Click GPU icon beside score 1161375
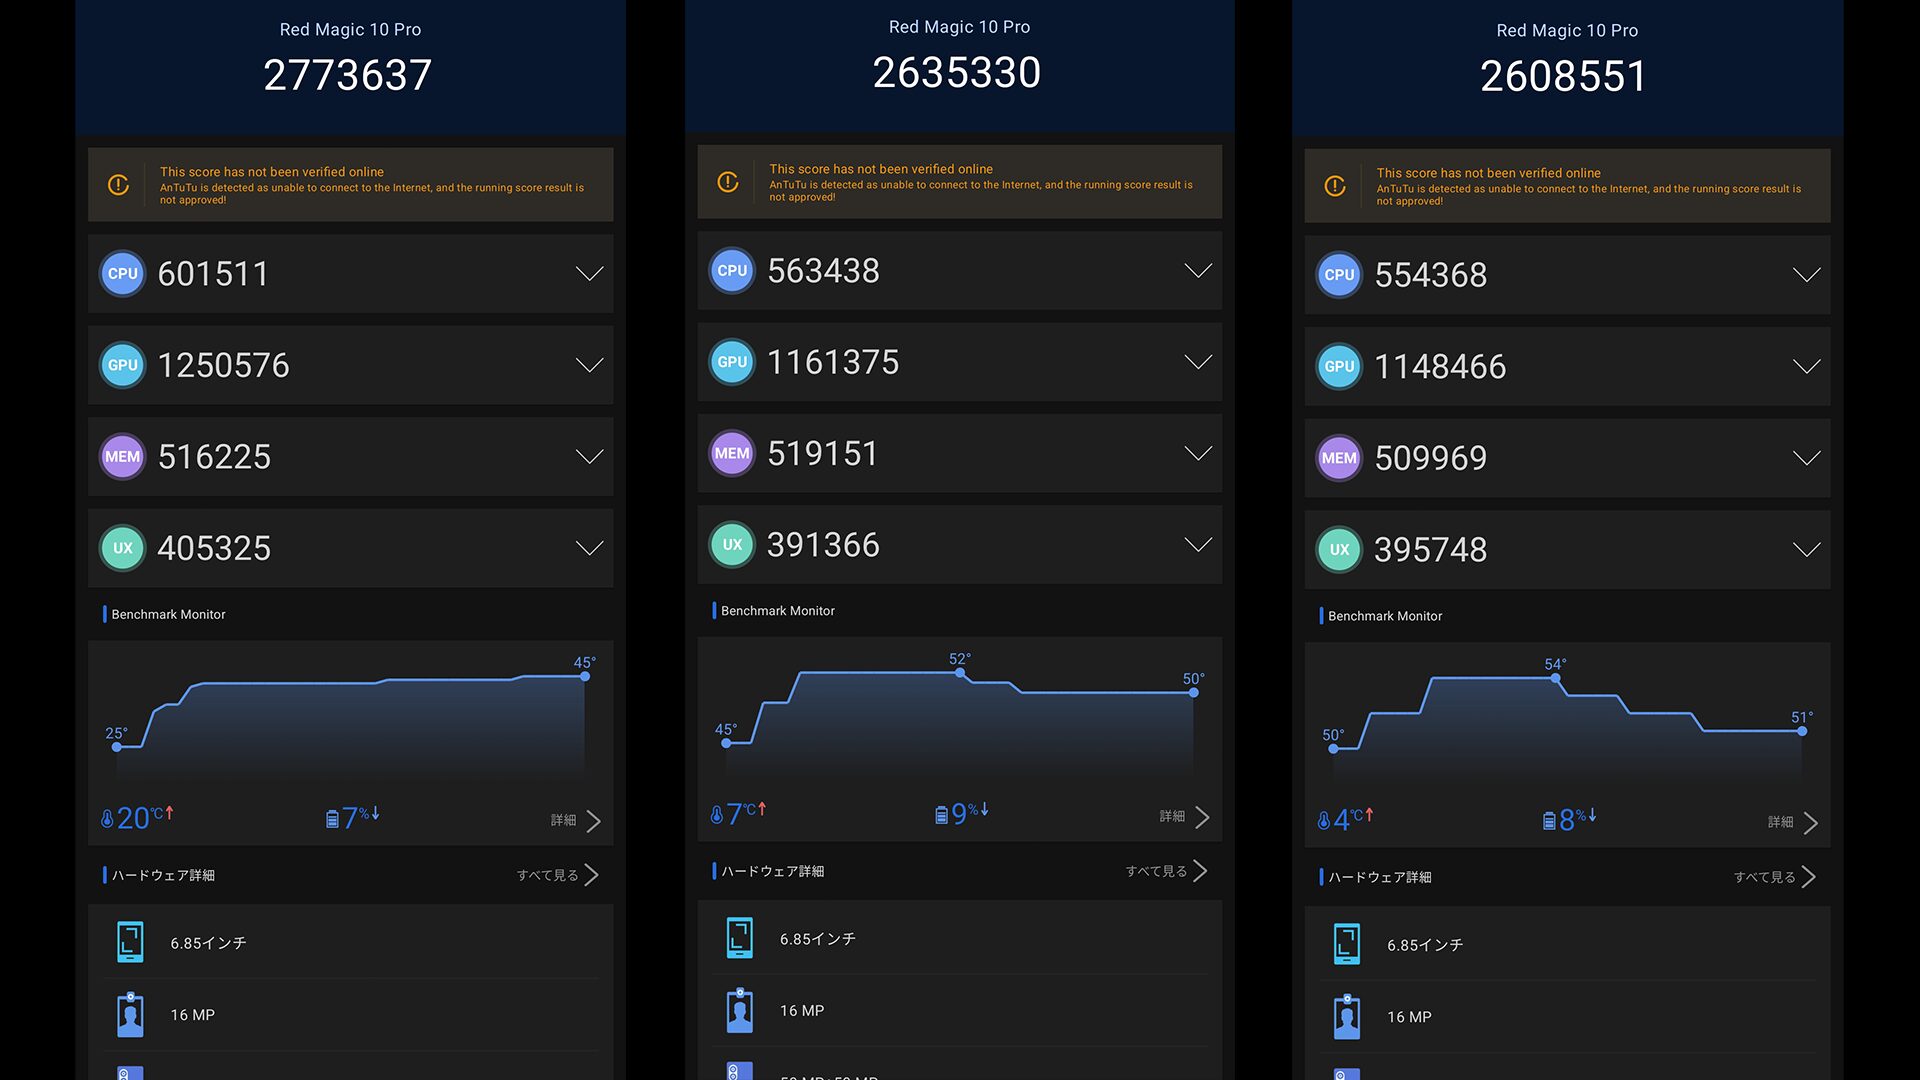This screenshot has height=1080, width=1920. pos(732,362)
